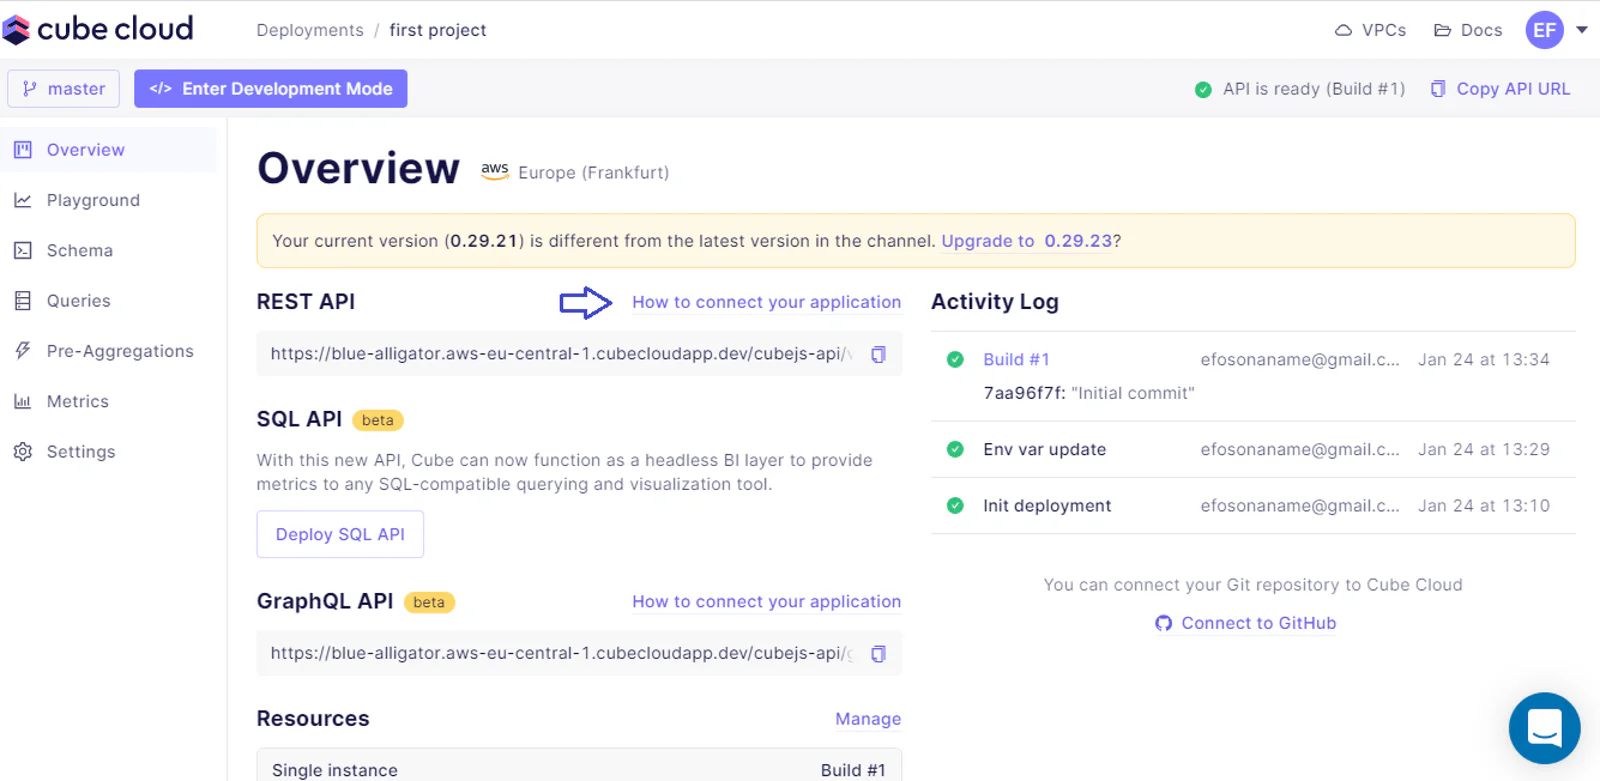The image size is (1600, 781).
Task: Click the Jan 24 at 13:34 timestamp
Action: point(1483,360)
